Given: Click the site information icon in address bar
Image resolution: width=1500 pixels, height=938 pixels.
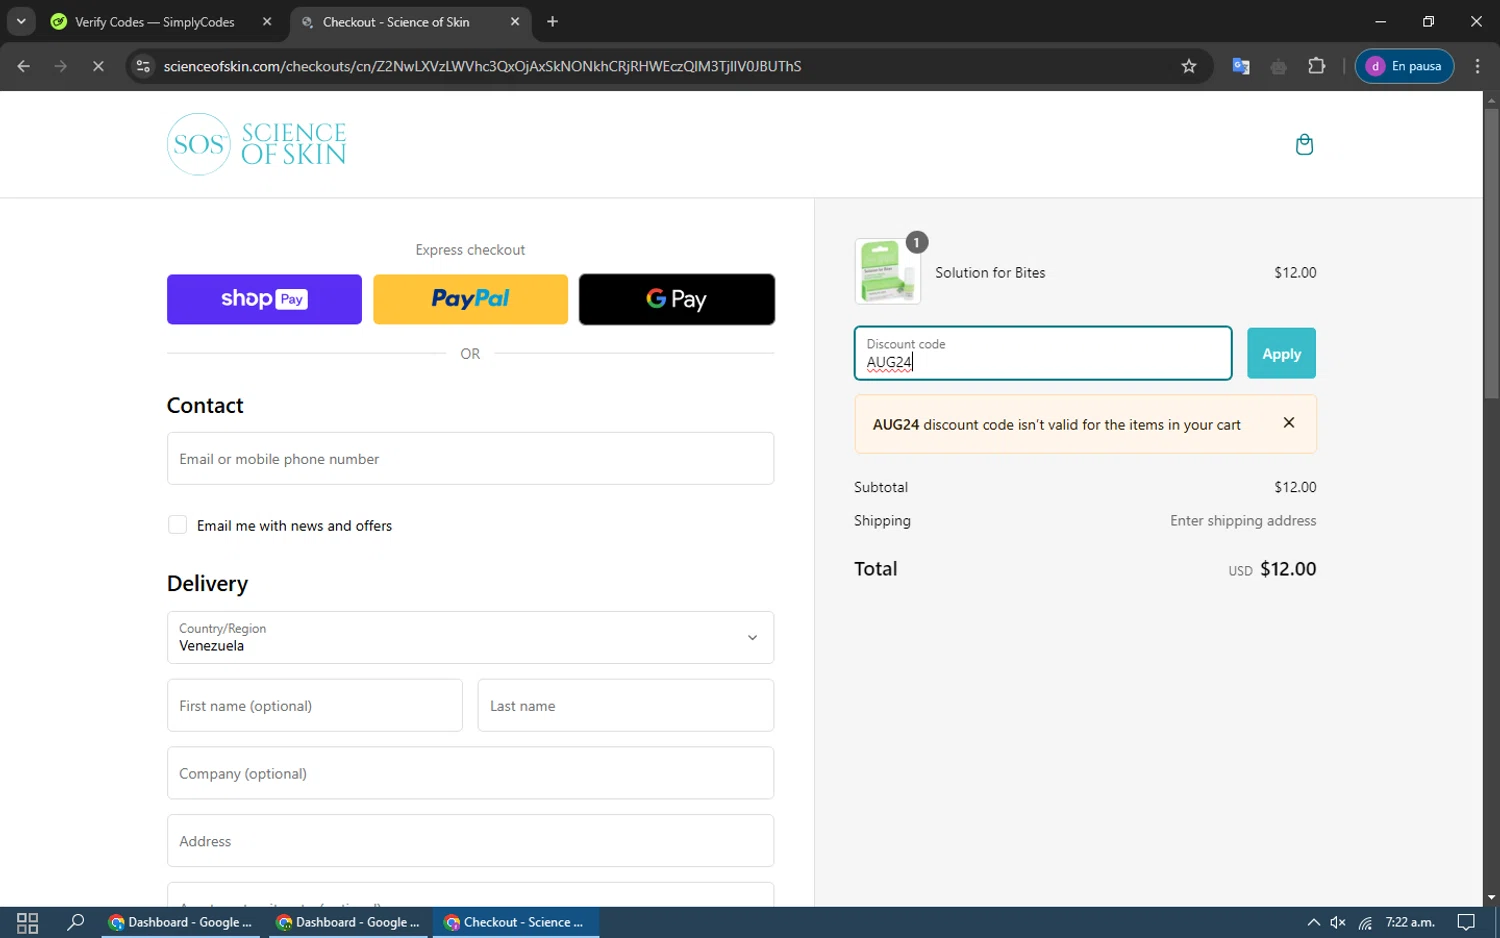Looking at the screenshot, I should coord(143,66).
